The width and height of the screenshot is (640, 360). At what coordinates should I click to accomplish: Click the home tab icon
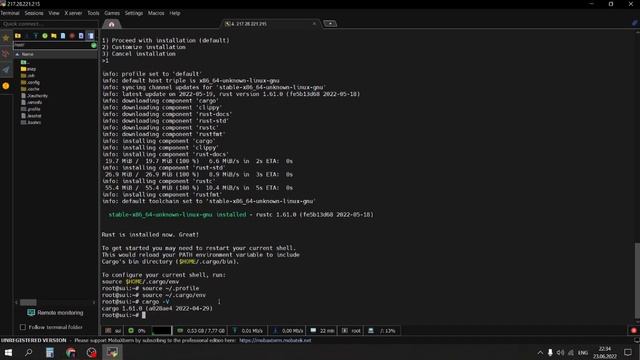[x=111, y=24]
